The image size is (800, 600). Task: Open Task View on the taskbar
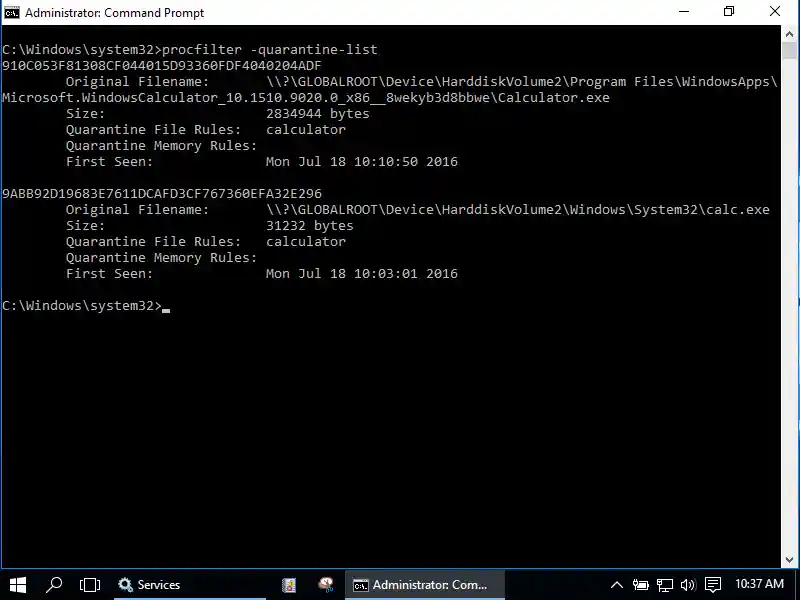pos(90,585)
